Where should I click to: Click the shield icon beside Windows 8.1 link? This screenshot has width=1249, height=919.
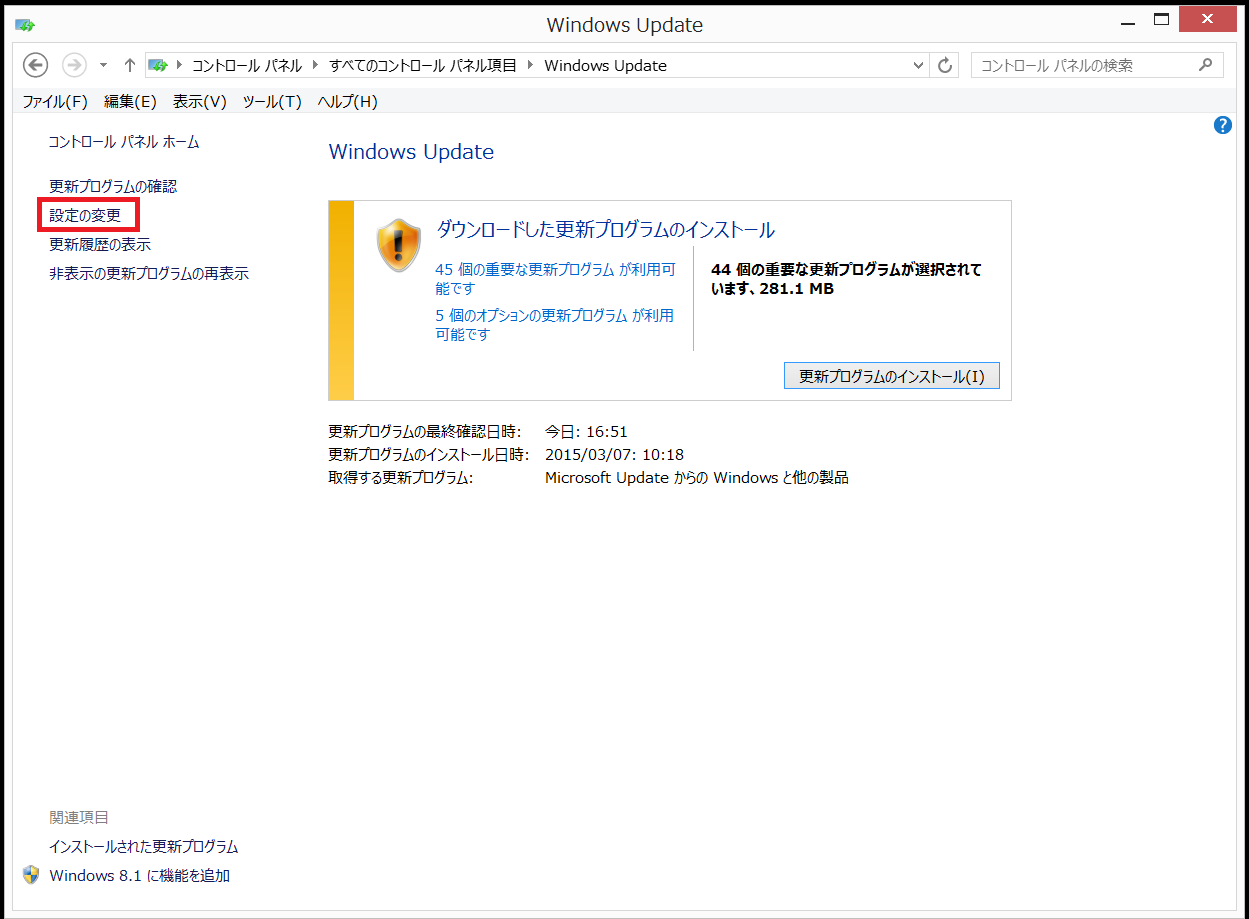pyautogui.click(x=31, y=875)
